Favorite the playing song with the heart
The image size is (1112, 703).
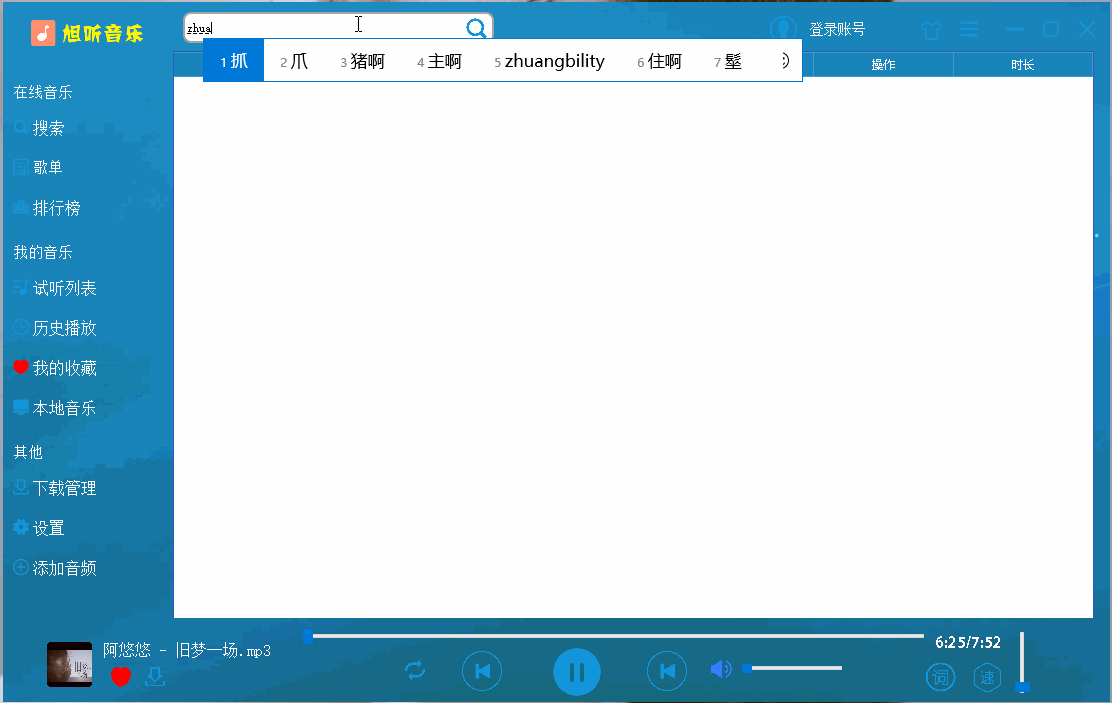pos(121,677)
